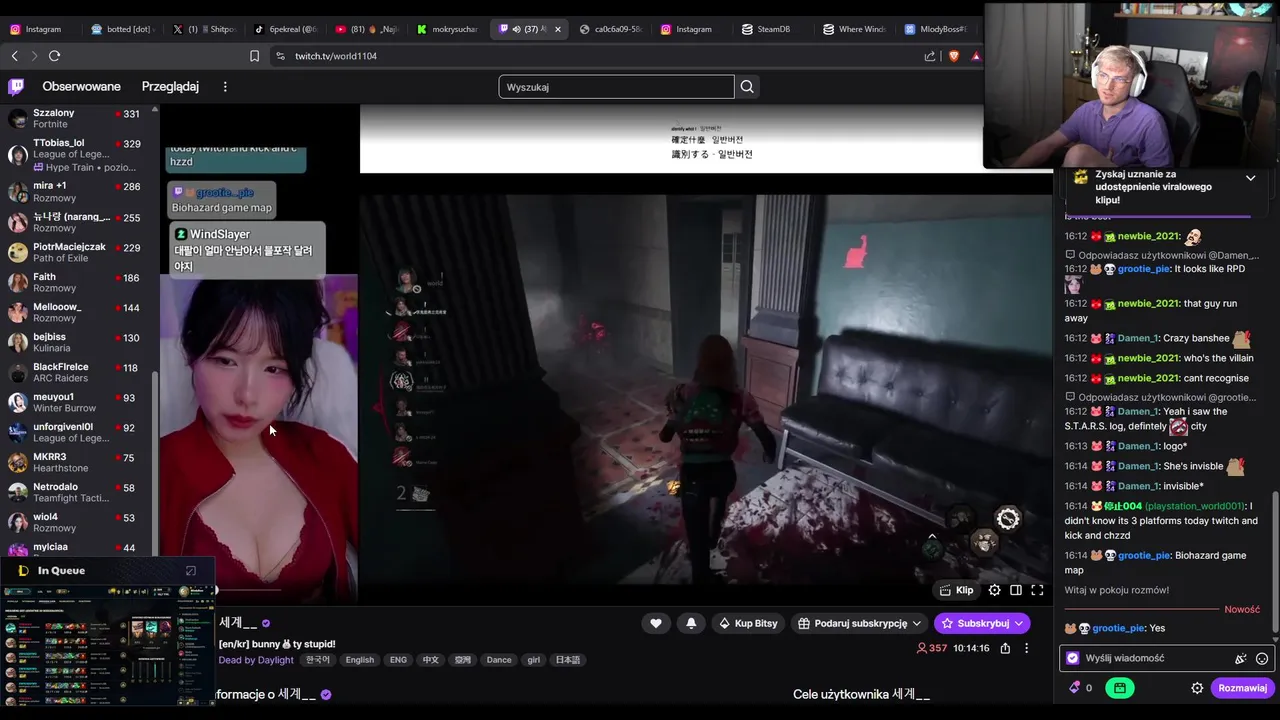
Task: Reload the current page
Action: [x=54, y=56]
